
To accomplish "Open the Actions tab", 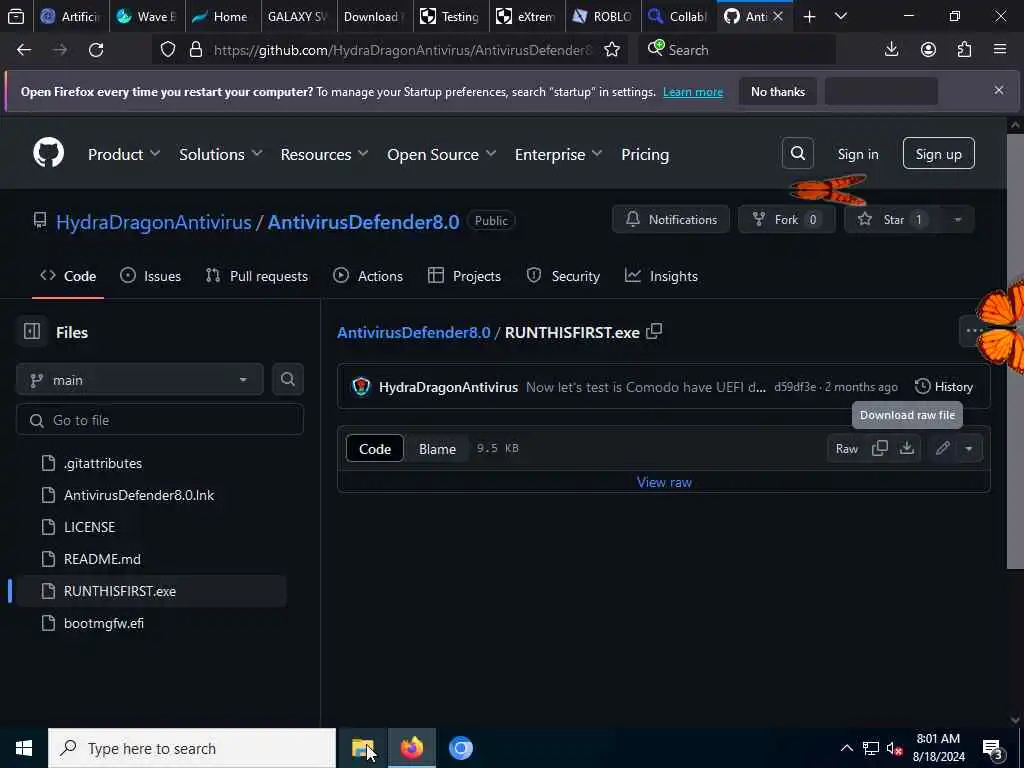I will click(x=368, y=276).
